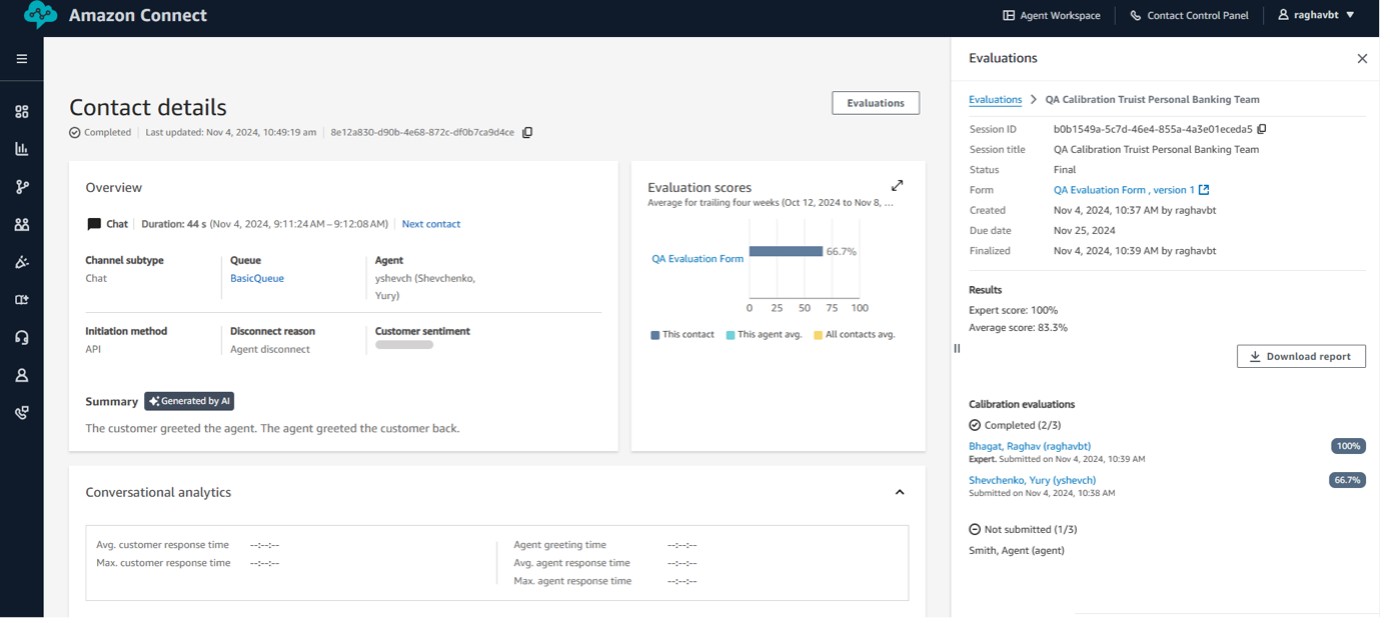
Task: Click the Evaluations button
Action: 875,103
